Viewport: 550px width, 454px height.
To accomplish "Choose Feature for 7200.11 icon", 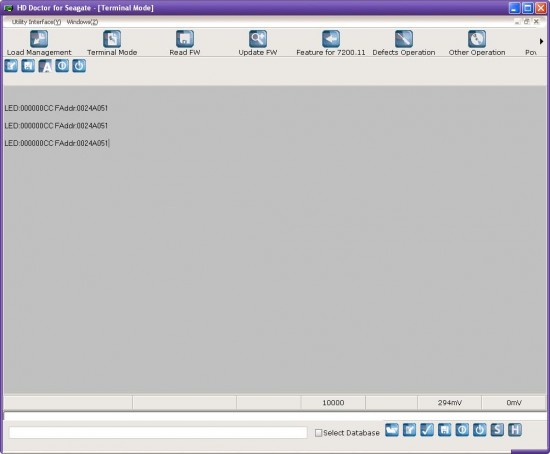I will [331, 43].
